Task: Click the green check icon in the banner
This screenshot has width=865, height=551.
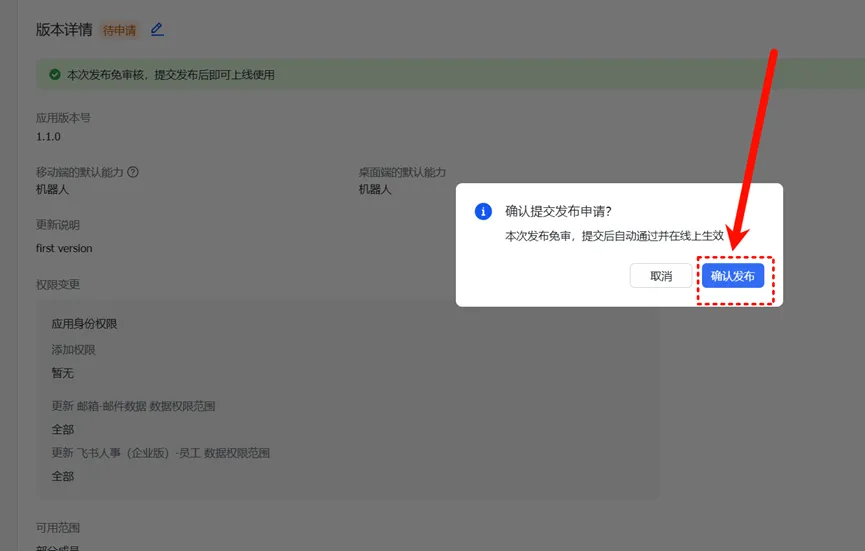Action: (x=55, y=74)
